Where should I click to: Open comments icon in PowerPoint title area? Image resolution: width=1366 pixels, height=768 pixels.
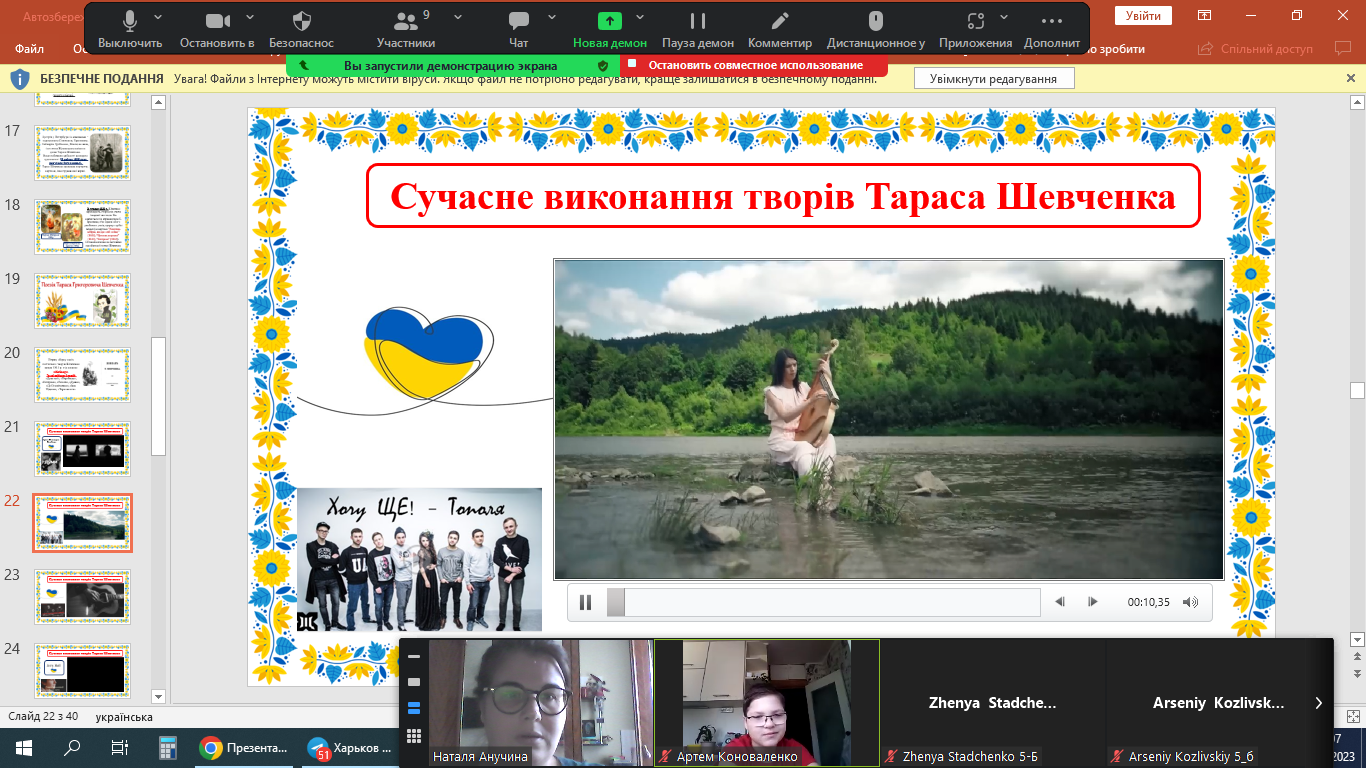[1342, 48]
